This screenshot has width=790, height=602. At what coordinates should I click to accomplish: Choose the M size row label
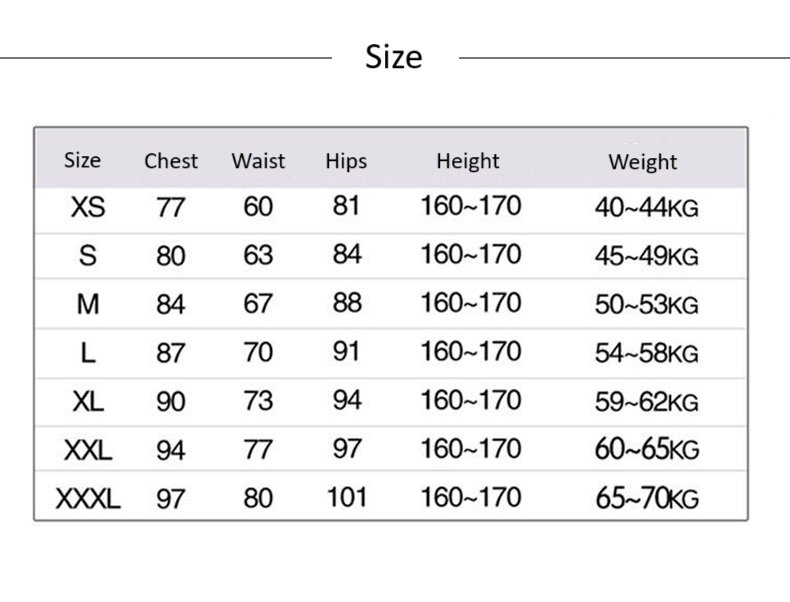[88, 304]
